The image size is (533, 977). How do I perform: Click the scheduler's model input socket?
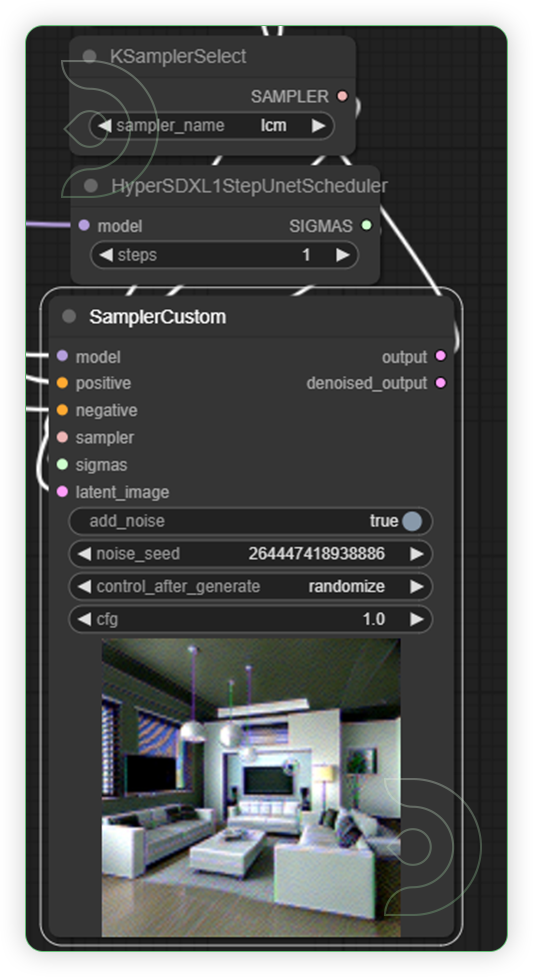pyautogui.click(x=84, y=226)
